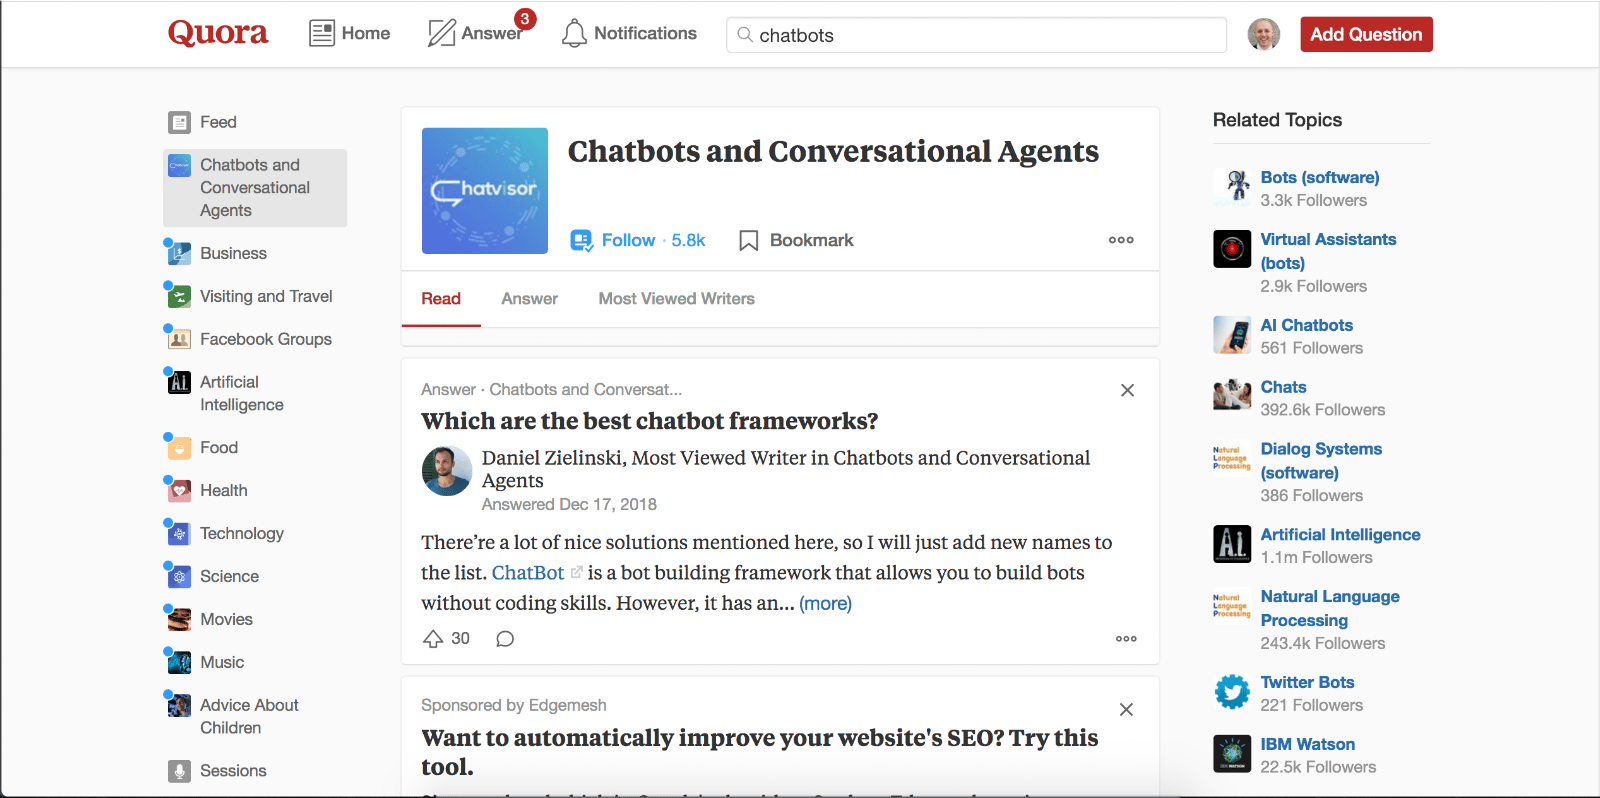Open the Notifications bell menu

629,33
